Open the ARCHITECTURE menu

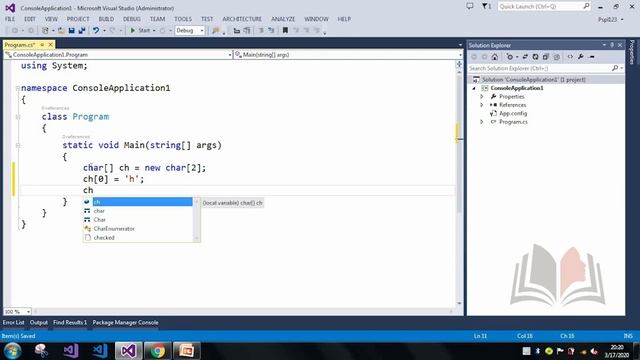[242, 19]
